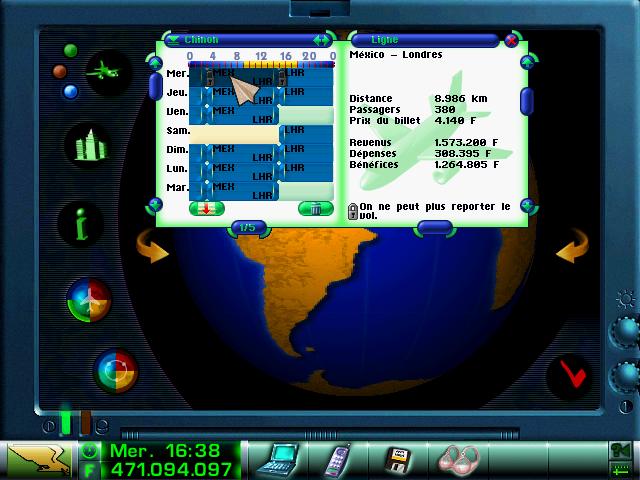The width and height of the screenshot is (640, 480).
Task: Click the Distance value 8.986 km
Action: 461,98
